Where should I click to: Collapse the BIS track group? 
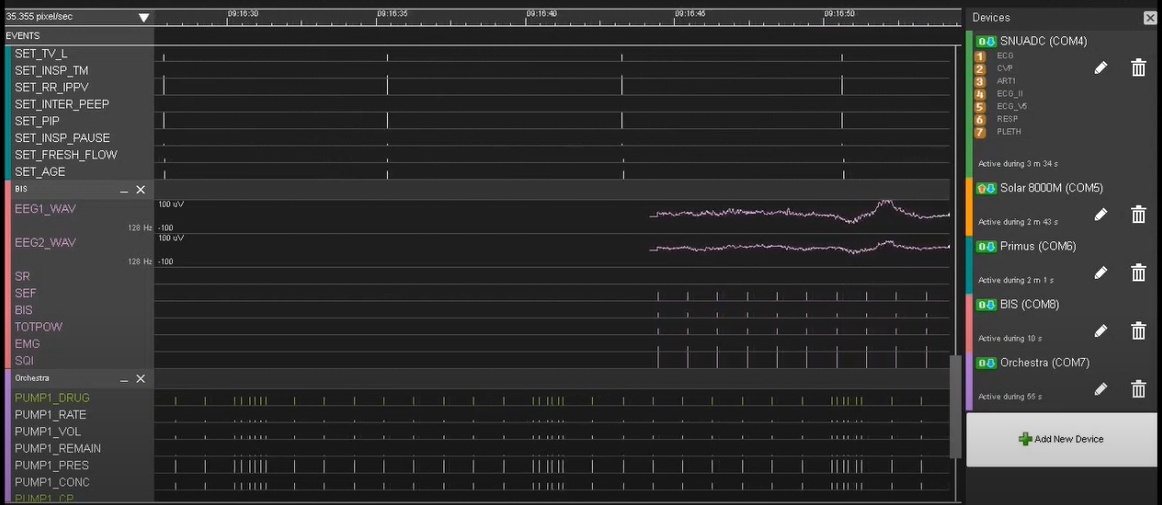(124, 190)
